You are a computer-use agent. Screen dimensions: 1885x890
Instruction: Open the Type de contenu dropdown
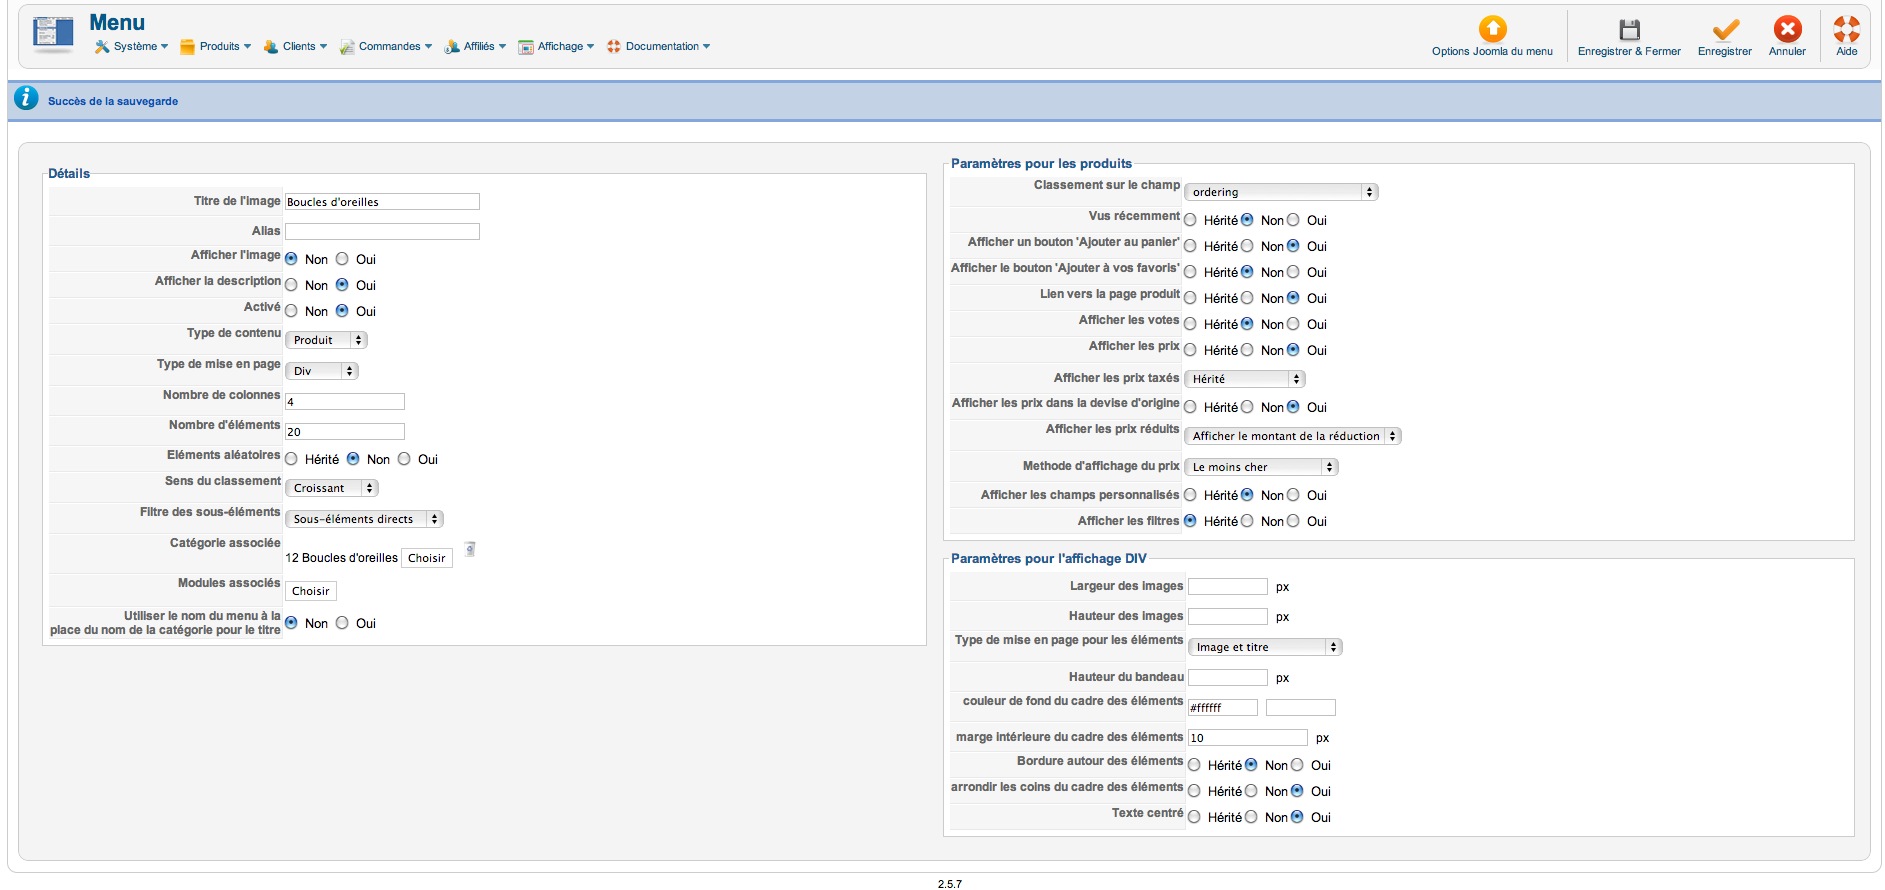(326, 340)
